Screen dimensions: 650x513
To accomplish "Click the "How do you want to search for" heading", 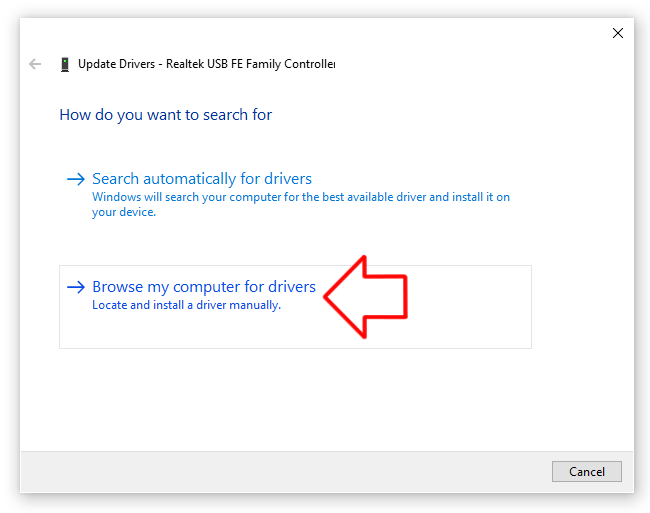I will (x=166, y=115).
